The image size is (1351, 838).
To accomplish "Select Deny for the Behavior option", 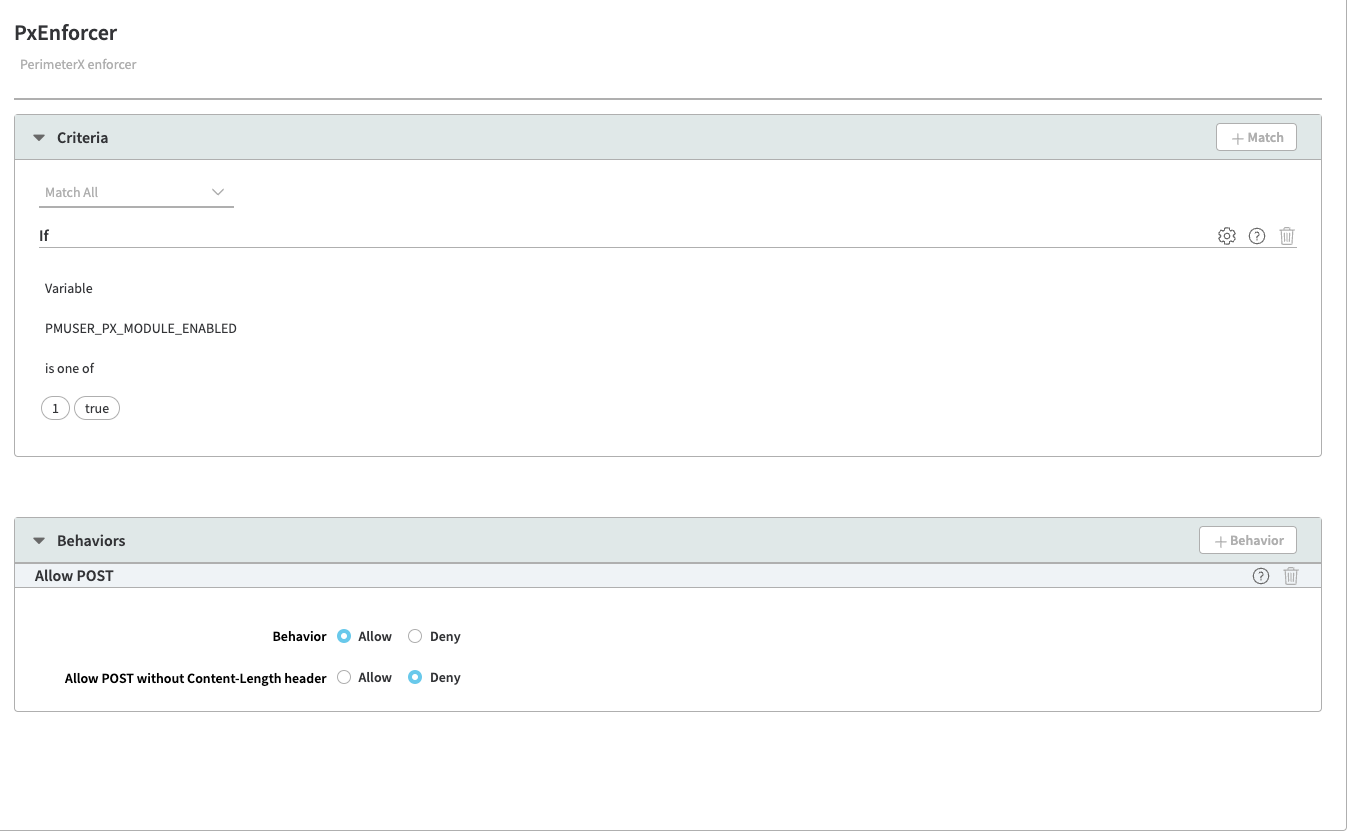I will (x=415, y=636).
